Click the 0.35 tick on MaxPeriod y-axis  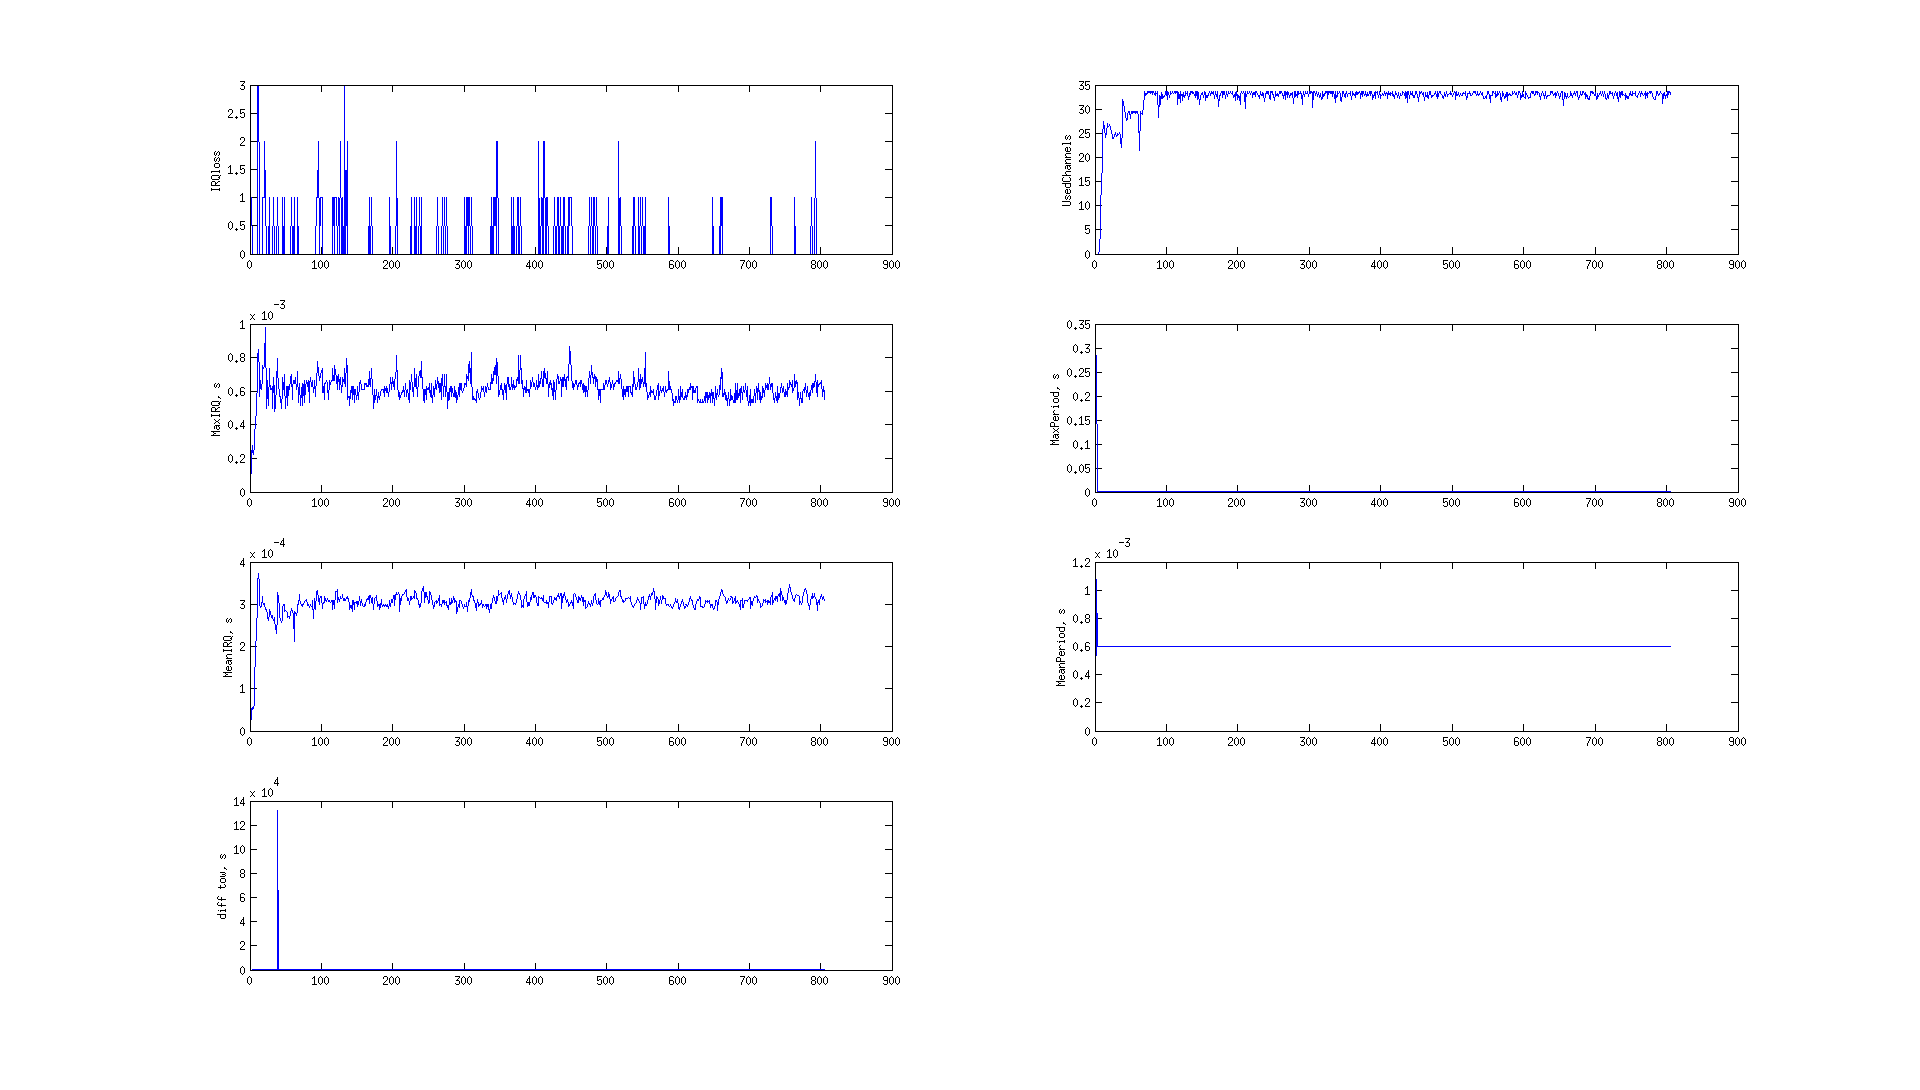[x=1078, y=325]
